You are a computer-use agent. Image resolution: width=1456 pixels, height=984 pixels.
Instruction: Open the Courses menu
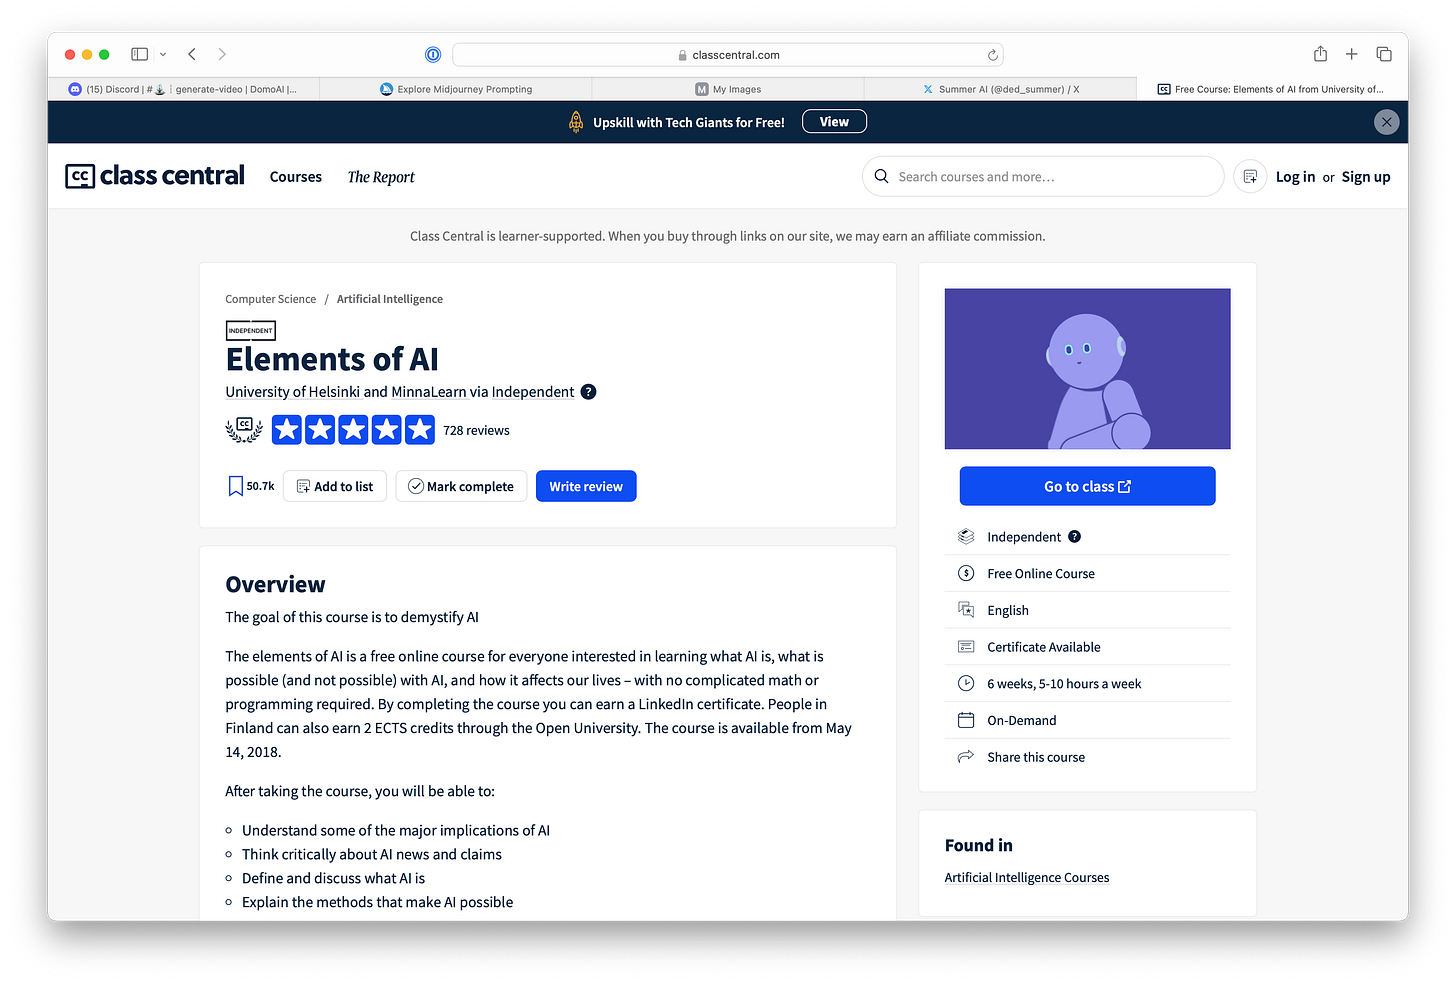click(x=296, y=177)
